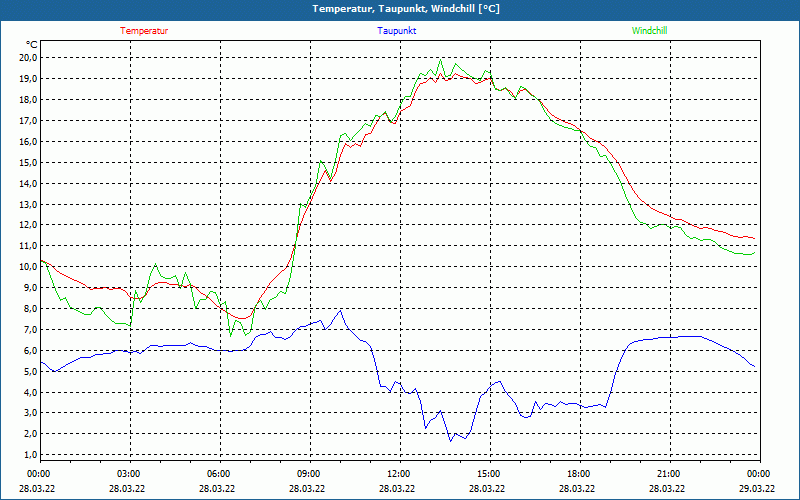Click the '28.03.22' date beneath 09:00
This screenshot has height=500, width=800.
[x=307, y=488]
